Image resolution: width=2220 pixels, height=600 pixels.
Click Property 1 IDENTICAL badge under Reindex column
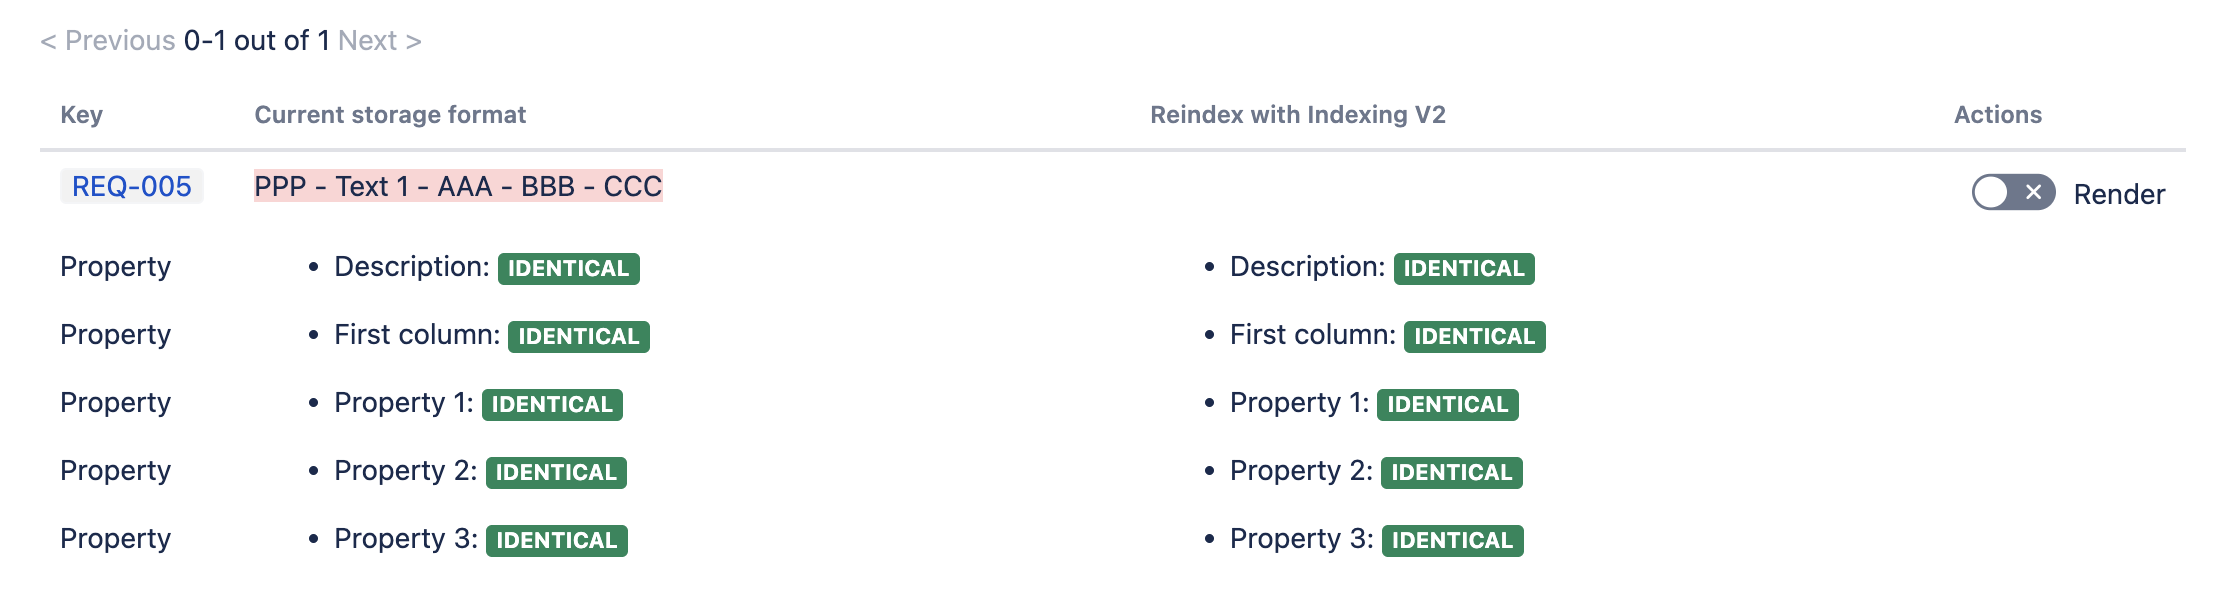click(x=1447, y=404)
